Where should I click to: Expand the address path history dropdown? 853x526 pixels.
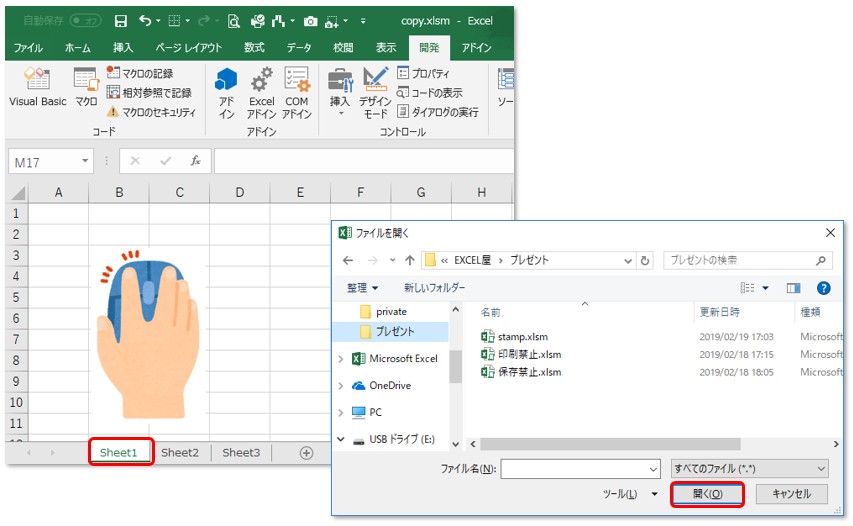coord(628,261)
